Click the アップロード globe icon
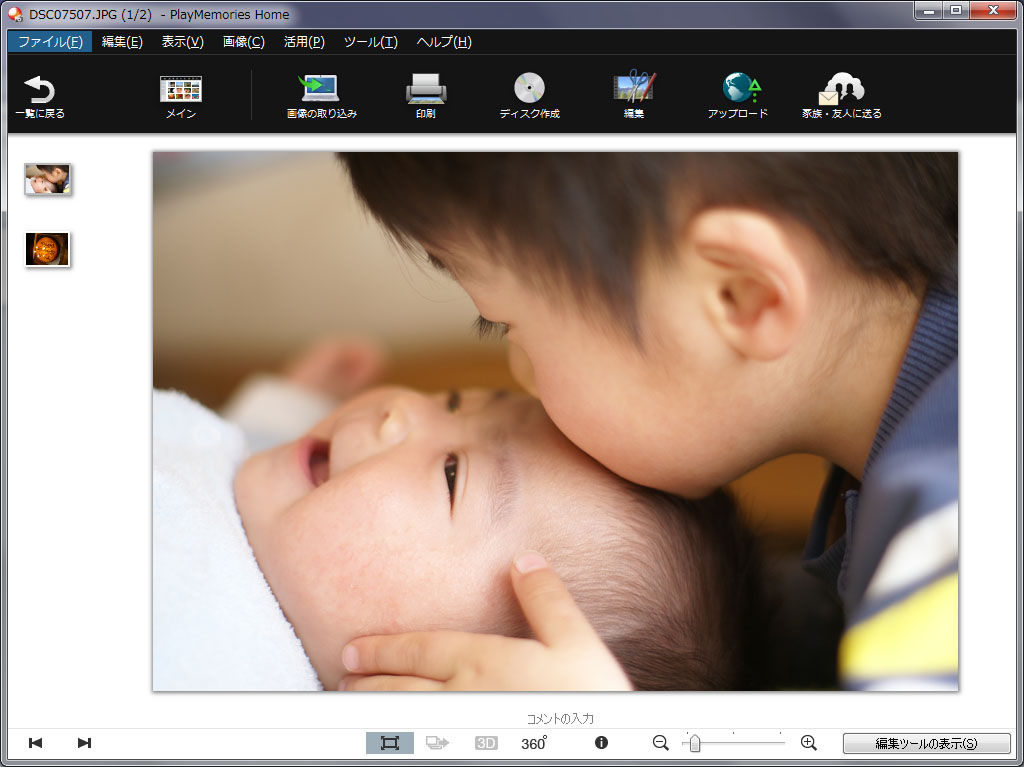Screen dimensions: 1024x767 click(x=739, y=90)
